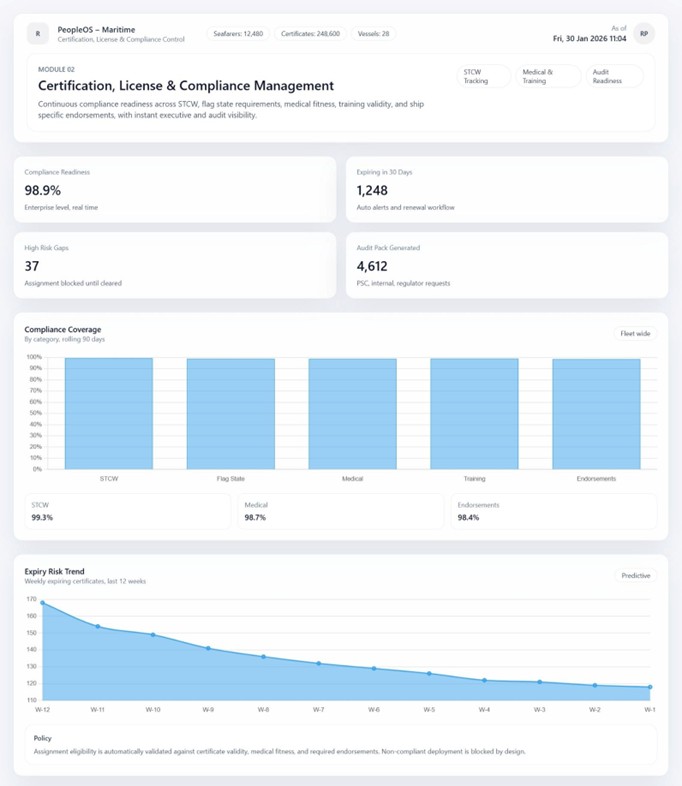Open the RP user avatar
This screenshot has height=786, width=682.
[644, 33]
